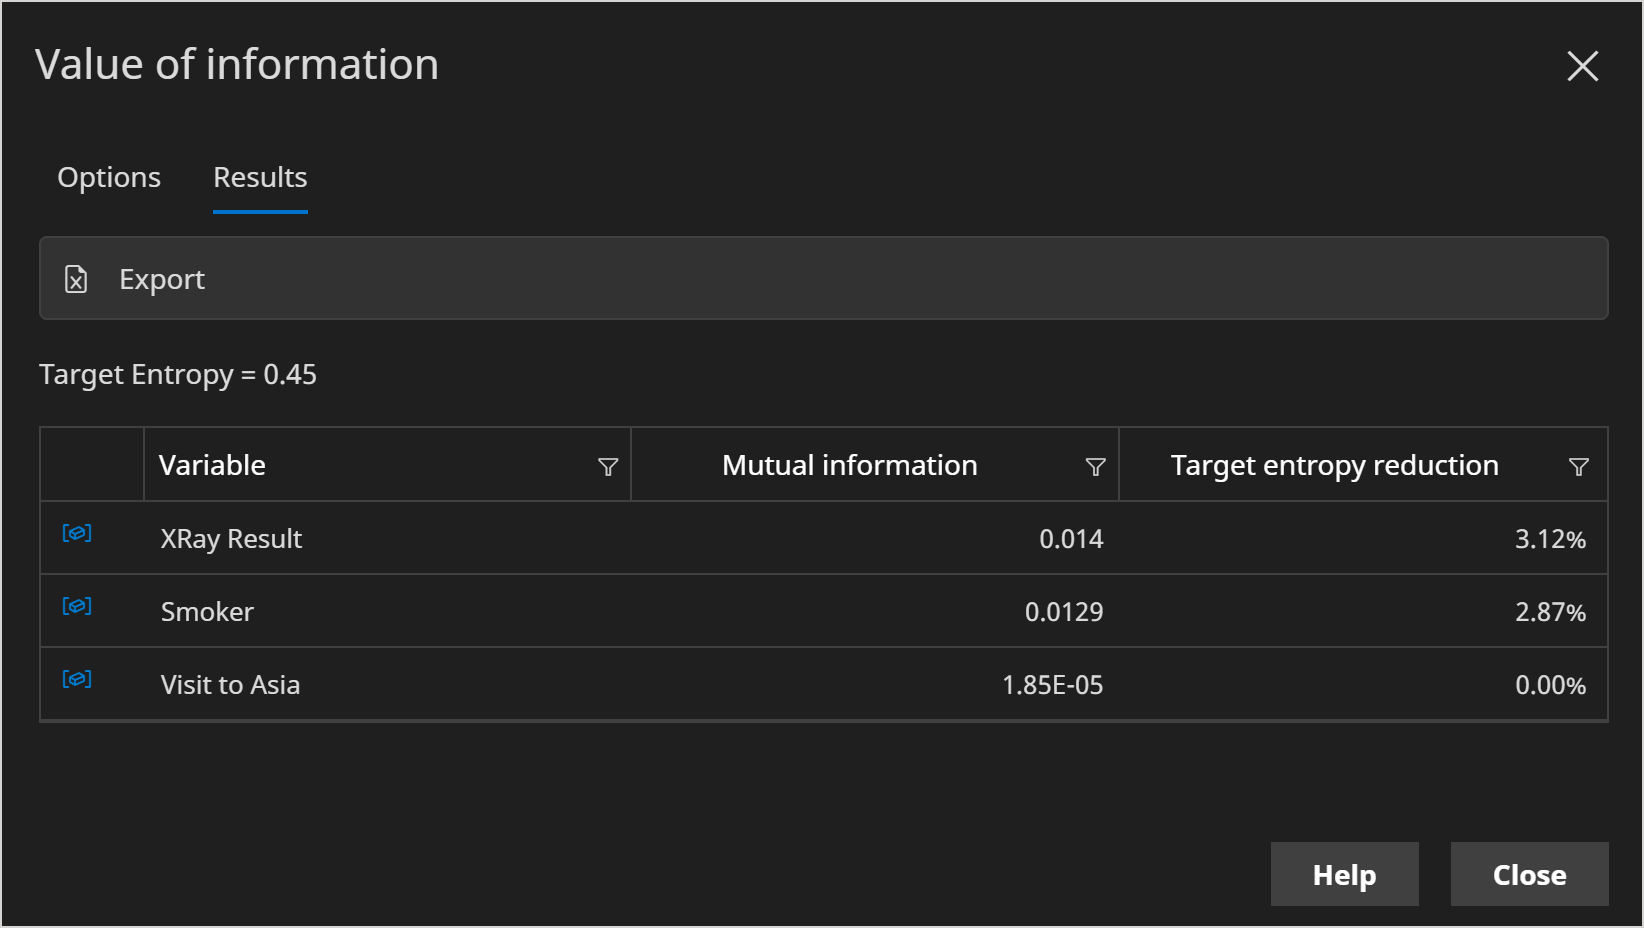Switch to the Options tab

109,177
